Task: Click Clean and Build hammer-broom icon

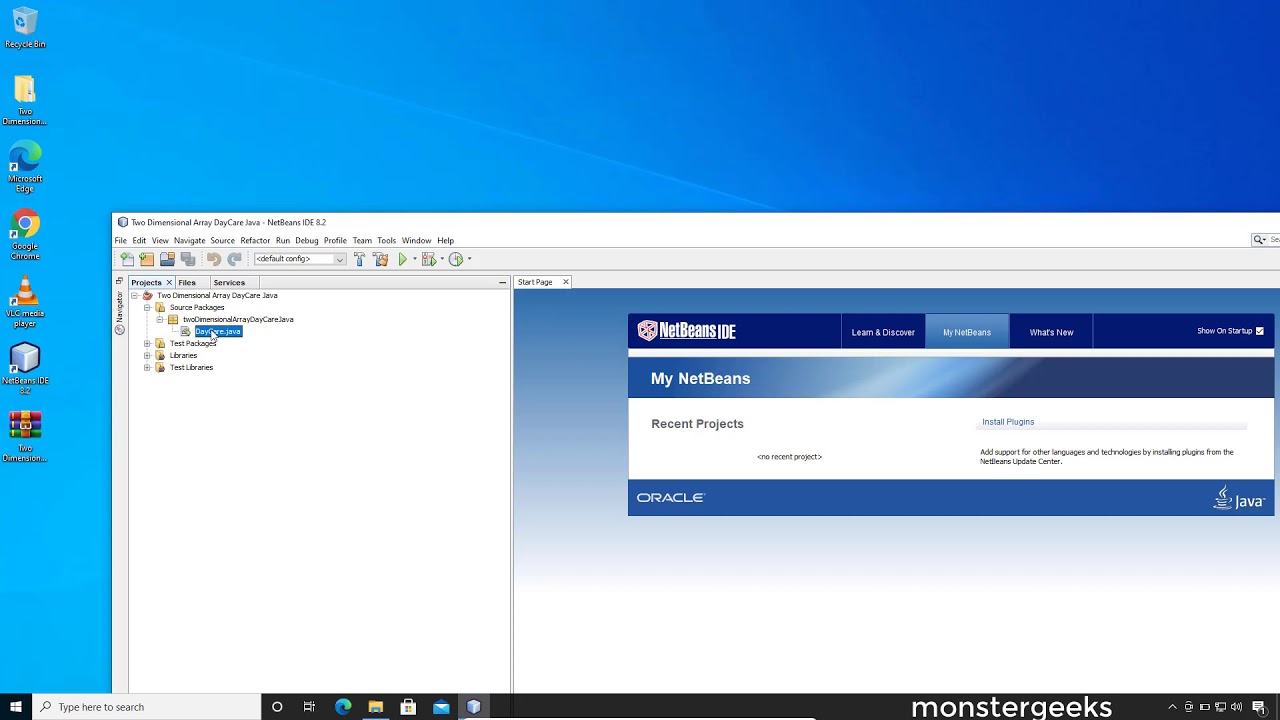Action: [380, 259]
